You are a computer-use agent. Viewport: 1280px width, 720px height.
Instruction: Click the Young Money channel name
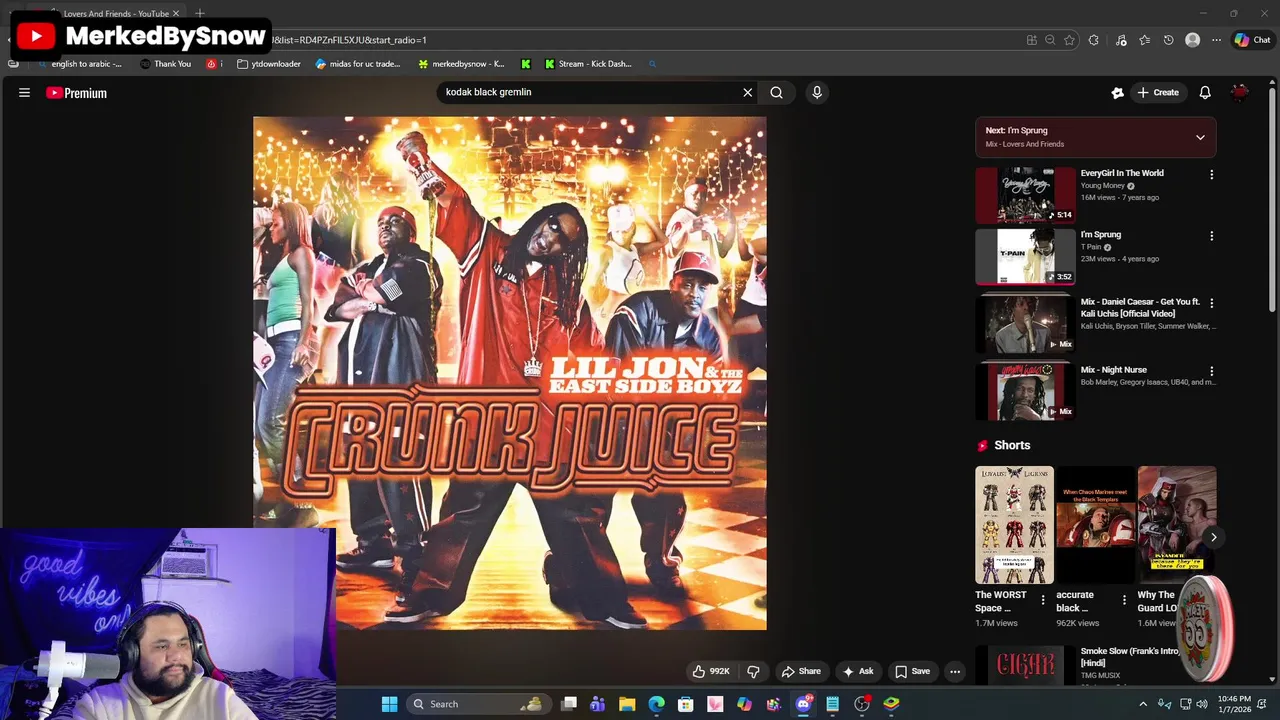1102,186
